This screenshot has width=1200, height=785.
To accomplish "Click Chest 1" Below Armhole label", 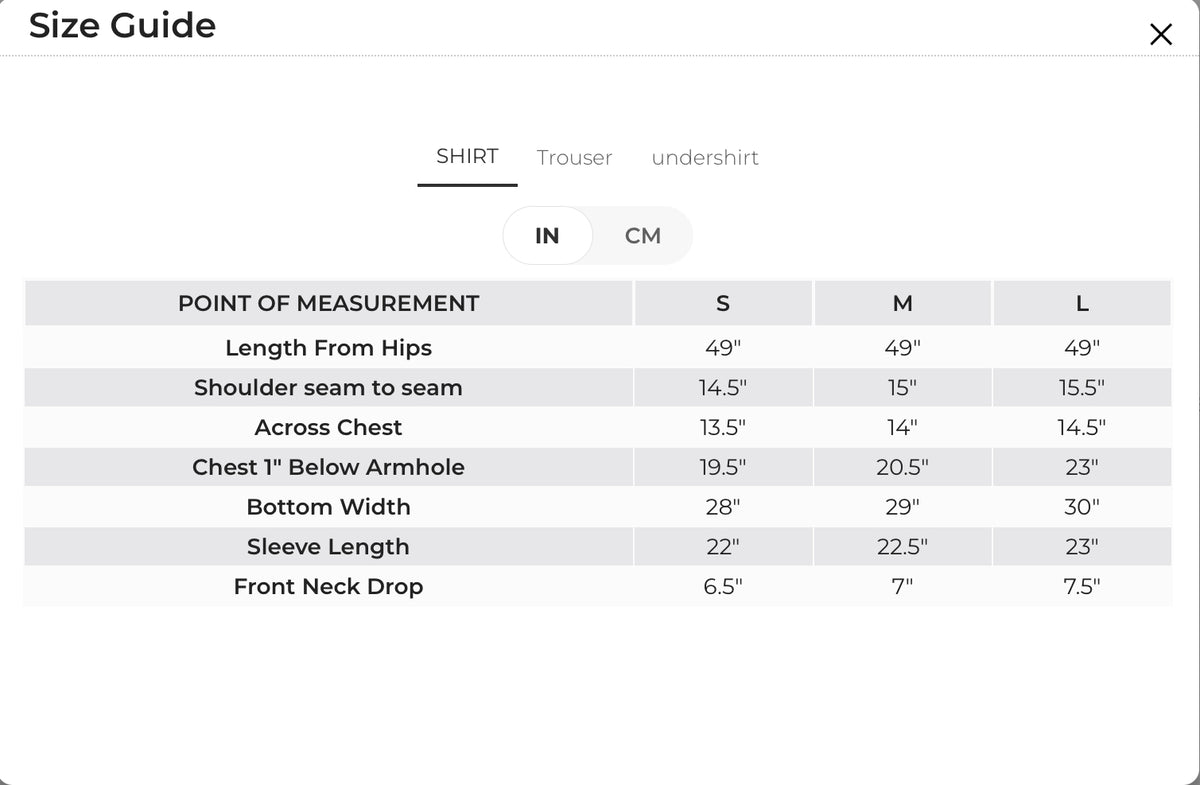I will click(328, 467).
